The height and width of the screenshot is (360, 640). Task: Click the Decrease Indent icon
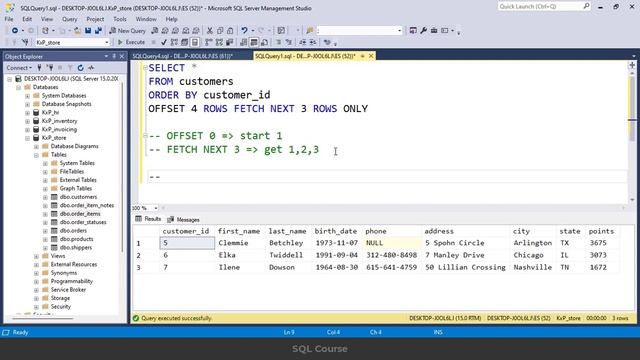302,42
